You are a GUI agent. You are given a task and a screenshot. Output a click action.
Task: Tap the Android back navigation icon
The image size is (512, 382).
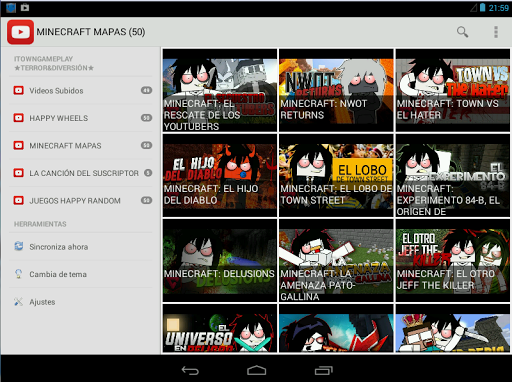tap(190, 370)
